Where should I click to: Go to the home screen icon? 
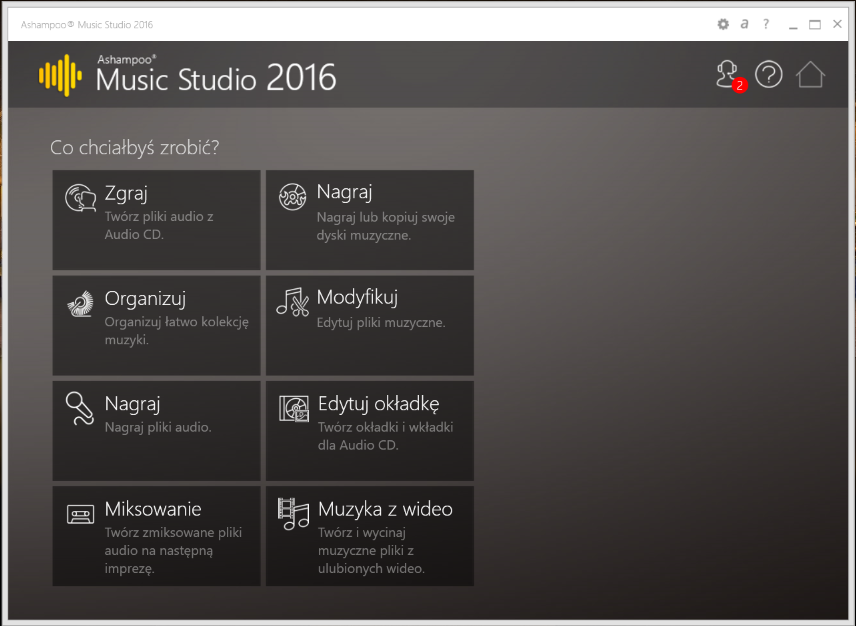point(810,74)
